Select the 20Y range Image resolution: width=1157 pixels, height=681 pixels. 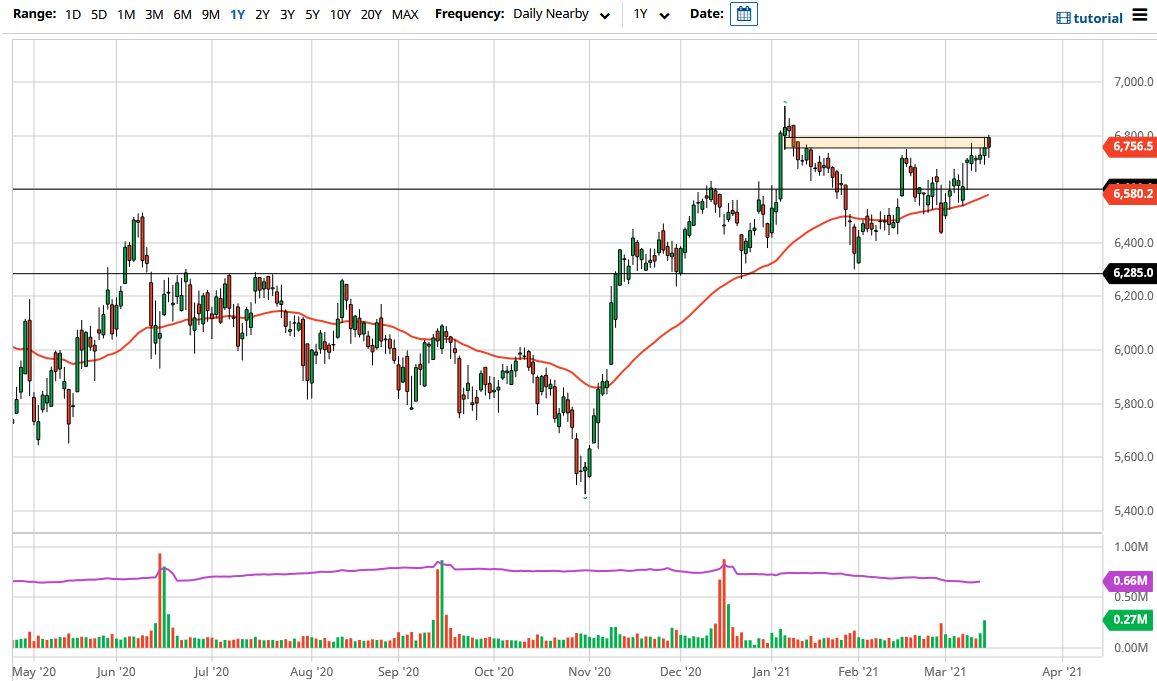[369, 15]
